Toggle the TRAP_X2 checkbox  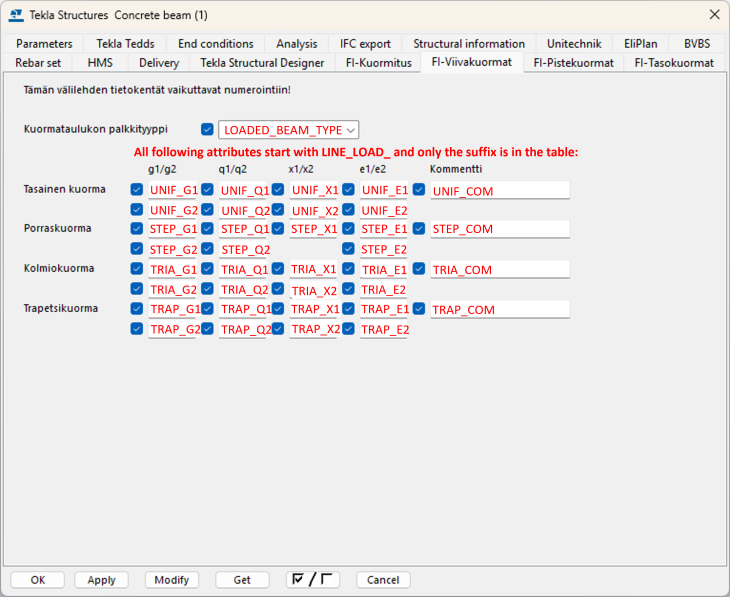278,329
